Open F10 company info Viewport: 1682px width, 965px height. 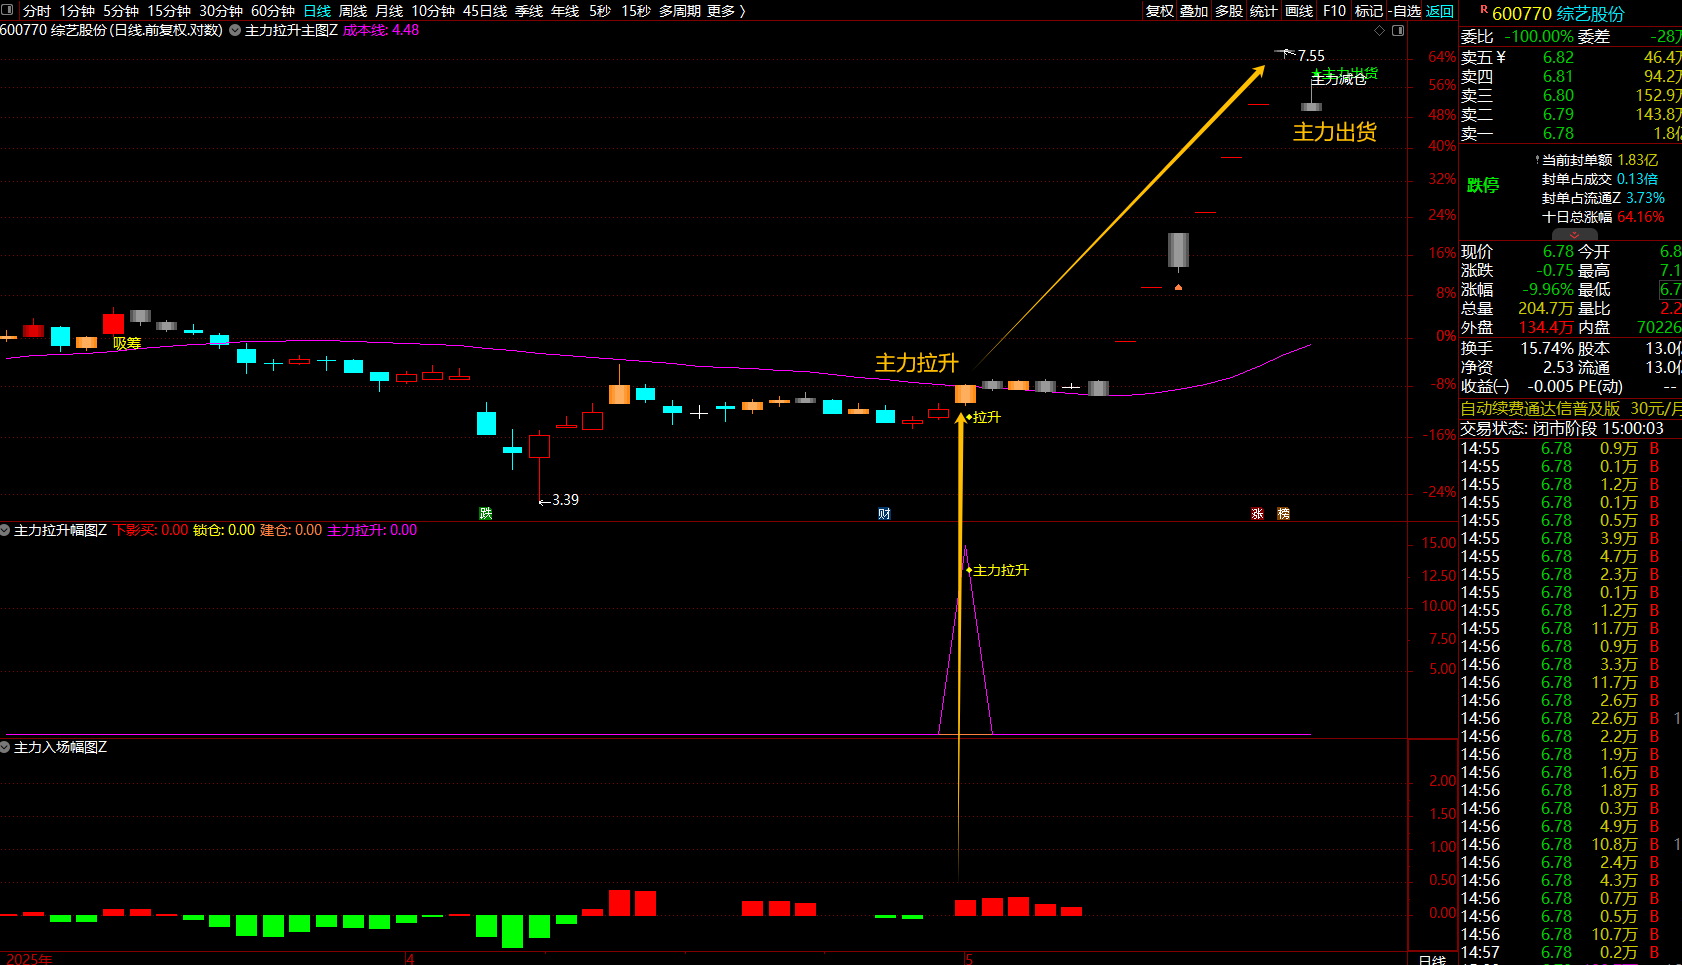pyautogui.click(x=1334, y=11)
